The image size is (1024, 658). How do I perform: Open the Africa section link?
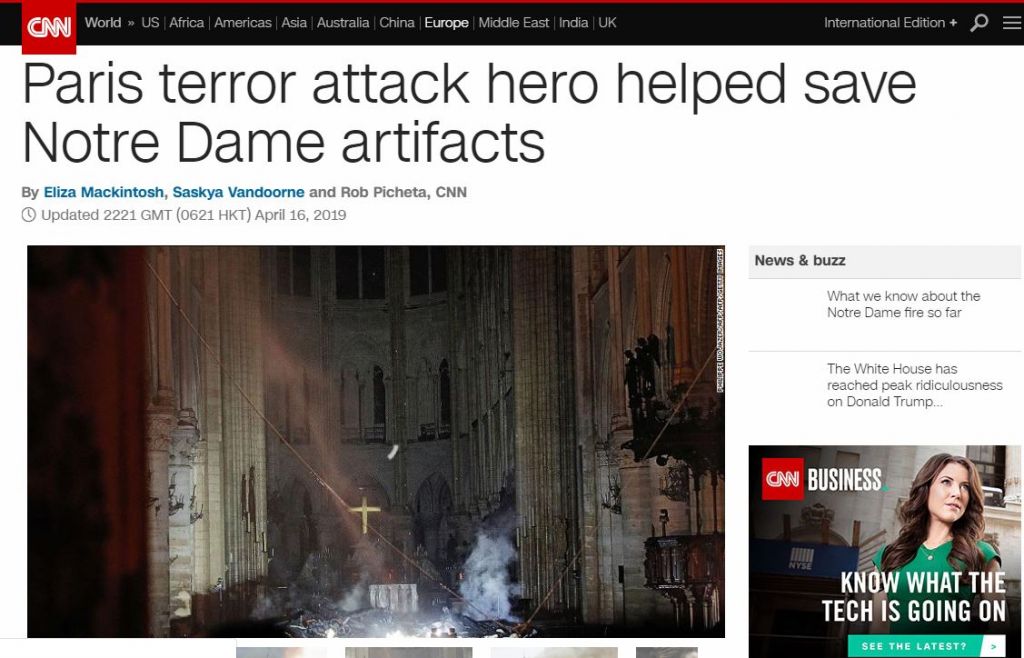(x=187, y=23)
